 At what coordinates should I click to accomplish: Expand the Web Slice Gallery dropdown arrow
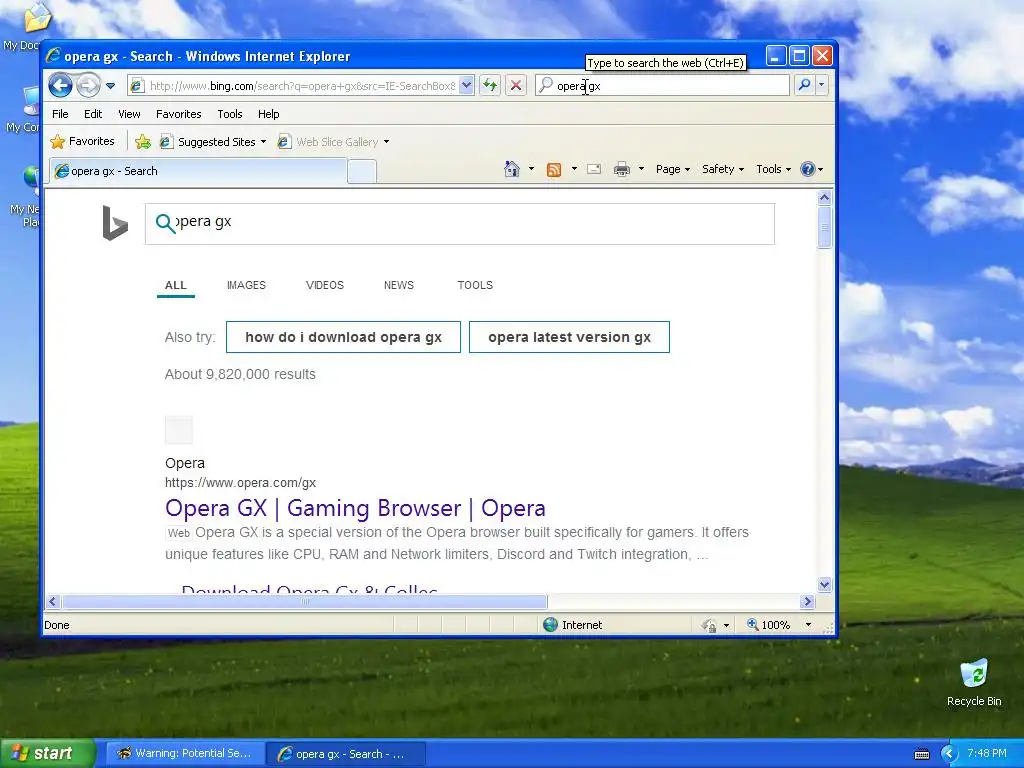pyautogui.click(x=387, y=142)
